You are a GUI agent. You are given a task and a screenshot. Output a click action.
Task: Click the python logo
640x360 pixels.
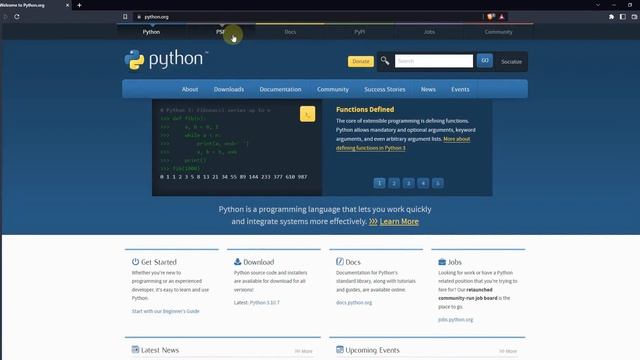click(x=166, y=60)
